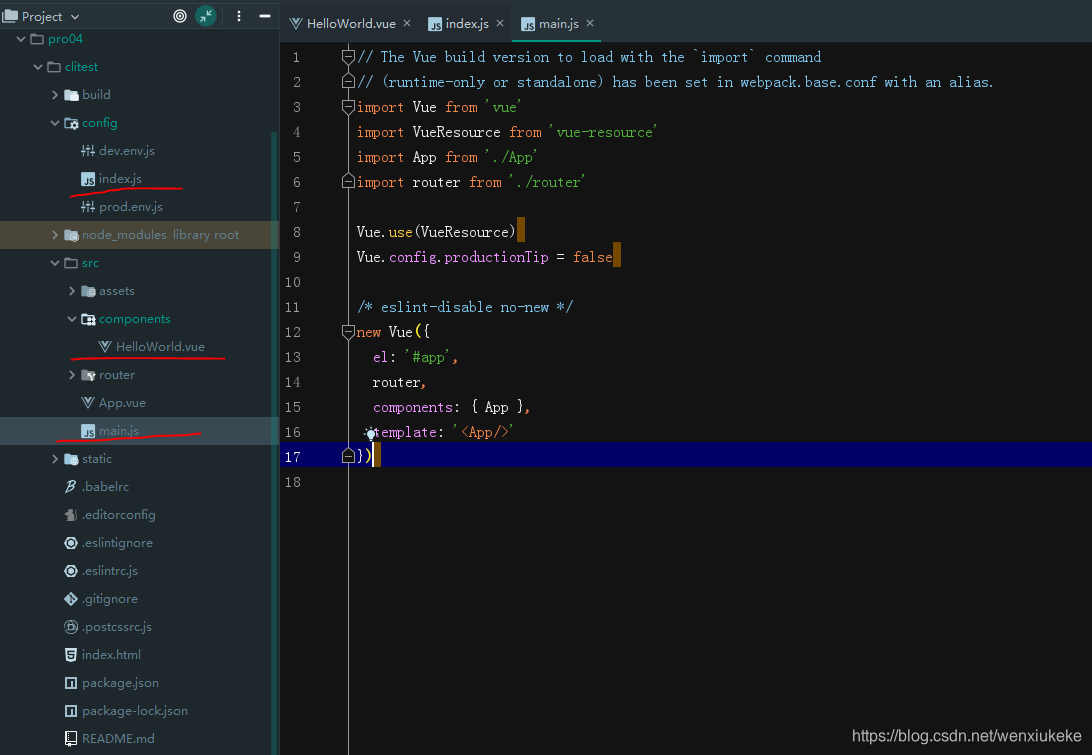
Task: Select the .eslintignore file
Action: pos(117,543)
